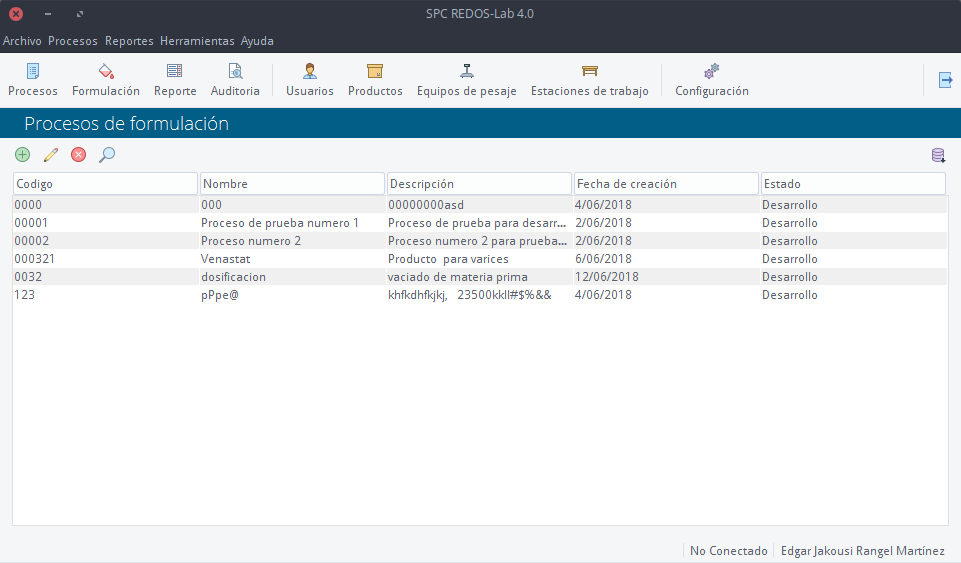
Task: Sort by Fecha de creación header
Action: click(x=666, y=184)
